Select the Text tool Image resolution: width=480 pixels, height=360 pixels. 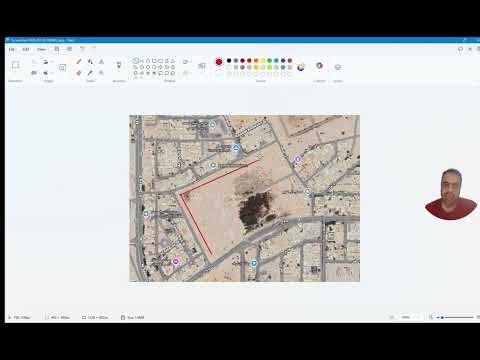coord(101,62)
